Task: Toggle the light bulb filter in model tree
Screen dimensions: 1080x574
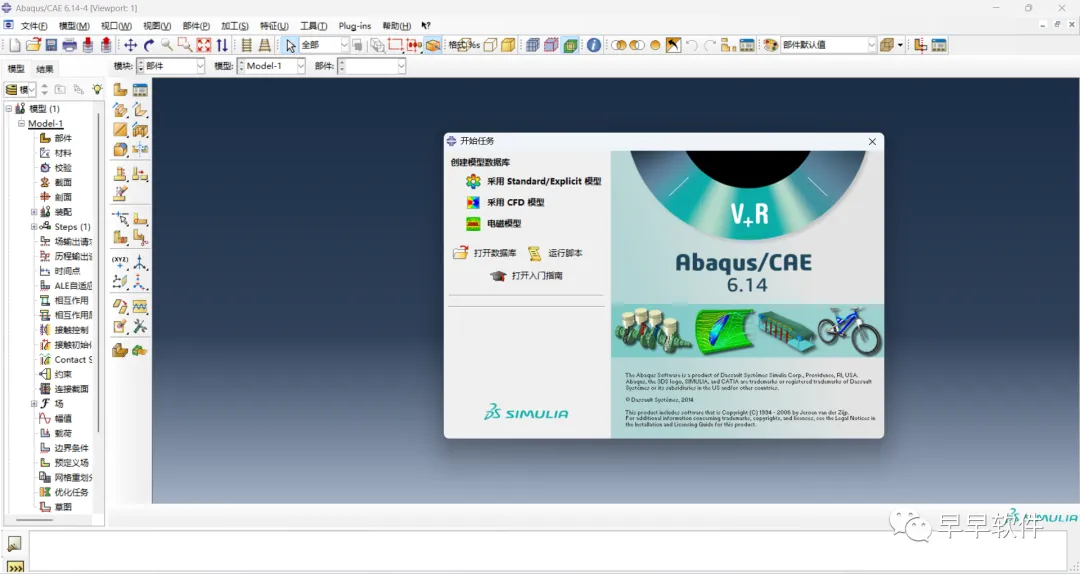Action: tap(97, 90)
